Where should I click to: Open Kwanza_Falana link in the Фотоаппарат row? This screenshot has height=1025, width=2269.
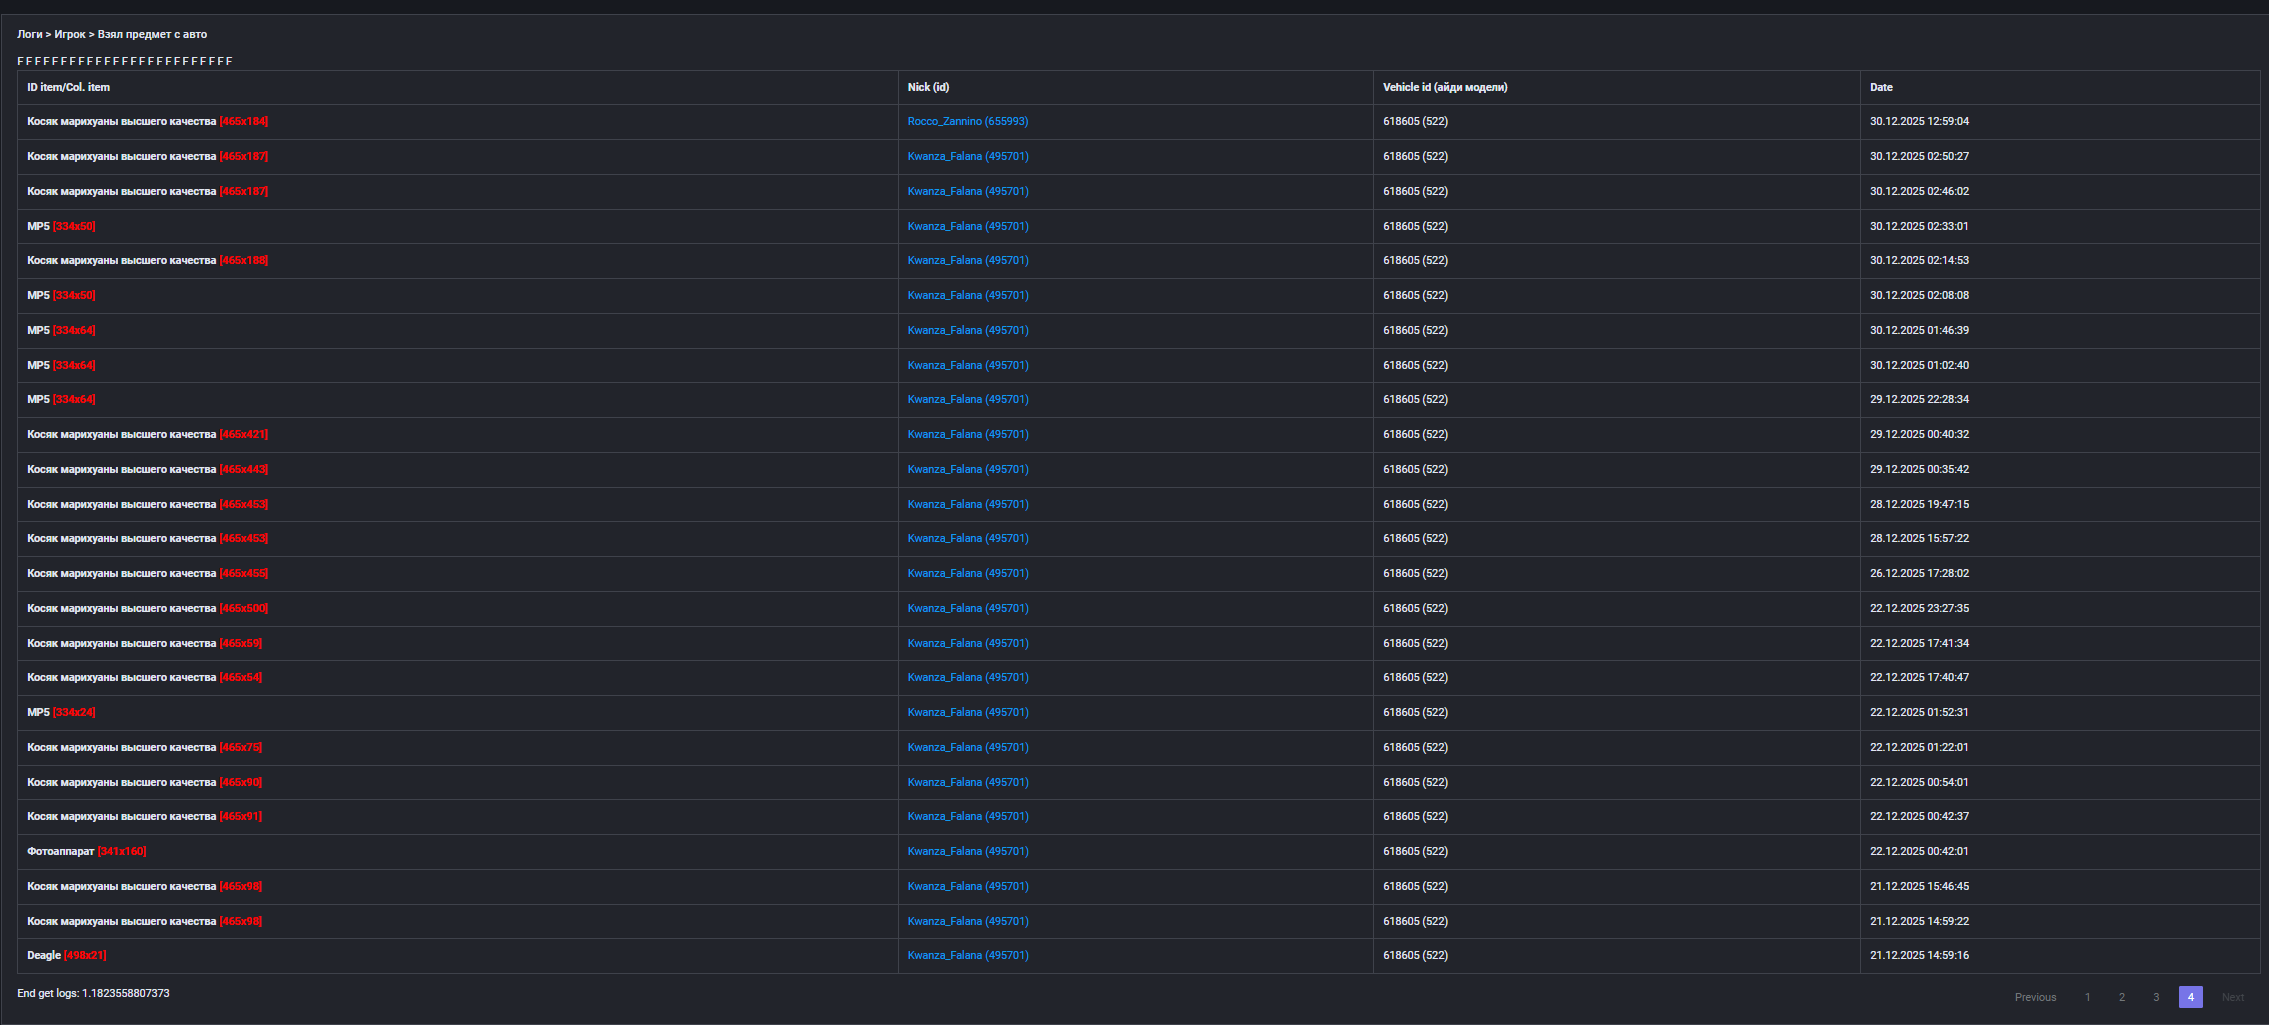coord(967,852)
